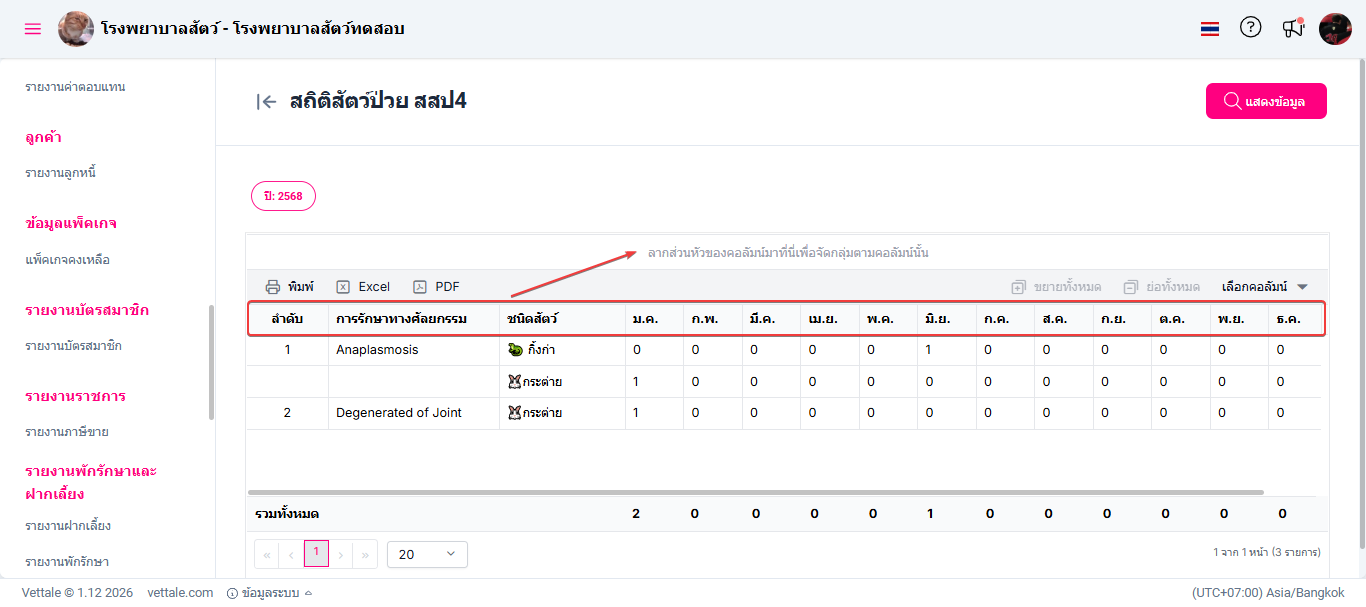1366x607 pixels.
Task: Open the page size 20 dropdown
Action: coord(426,554)
